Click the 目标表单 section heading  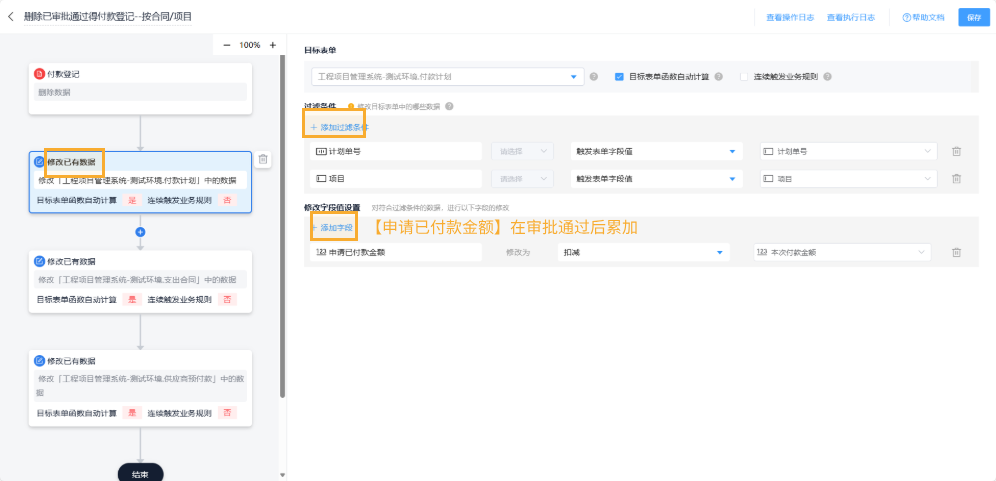(320, 50)
